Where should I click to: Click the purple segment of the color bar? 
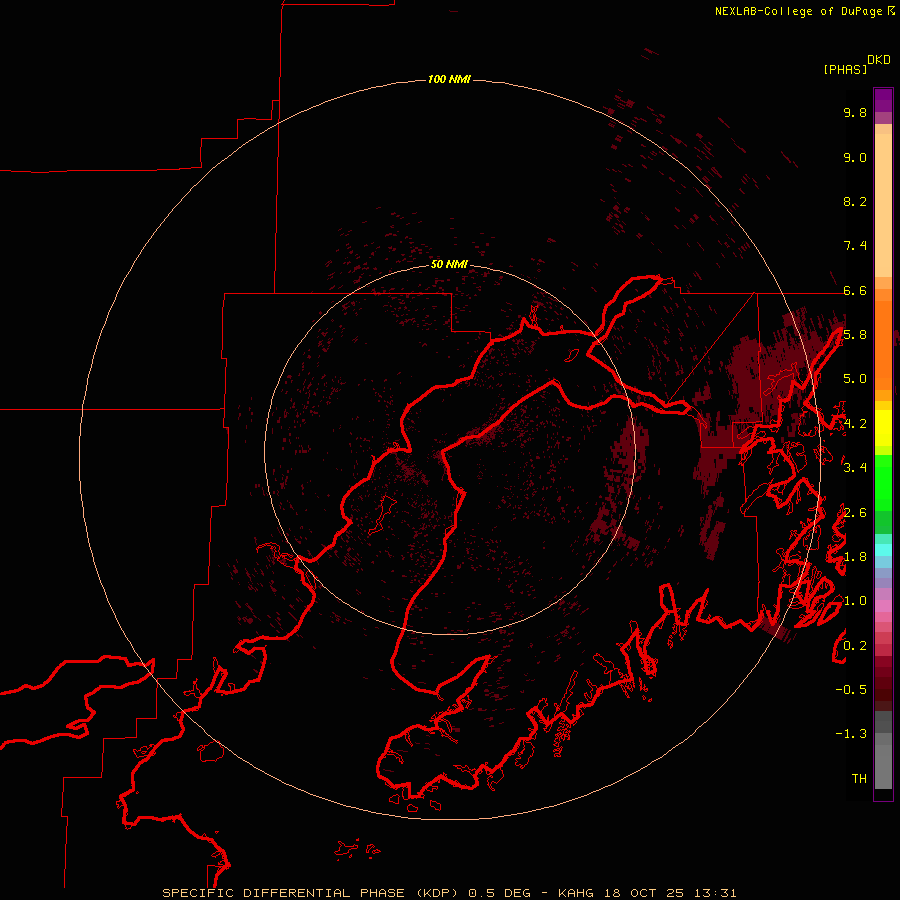point(883,101)
